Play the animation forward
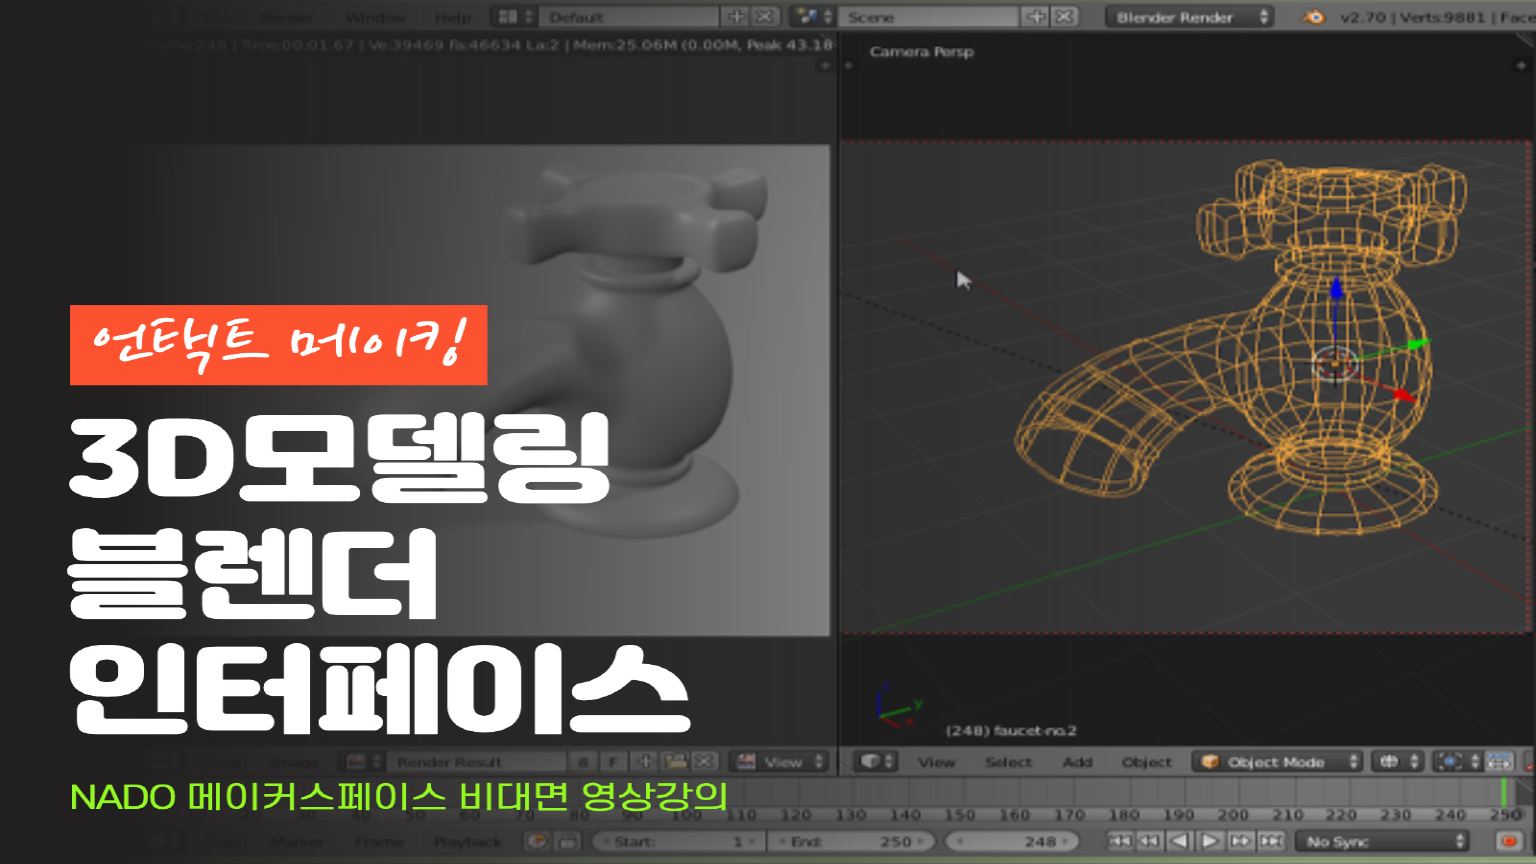The image size is (1536, 864). point(1210,841)
